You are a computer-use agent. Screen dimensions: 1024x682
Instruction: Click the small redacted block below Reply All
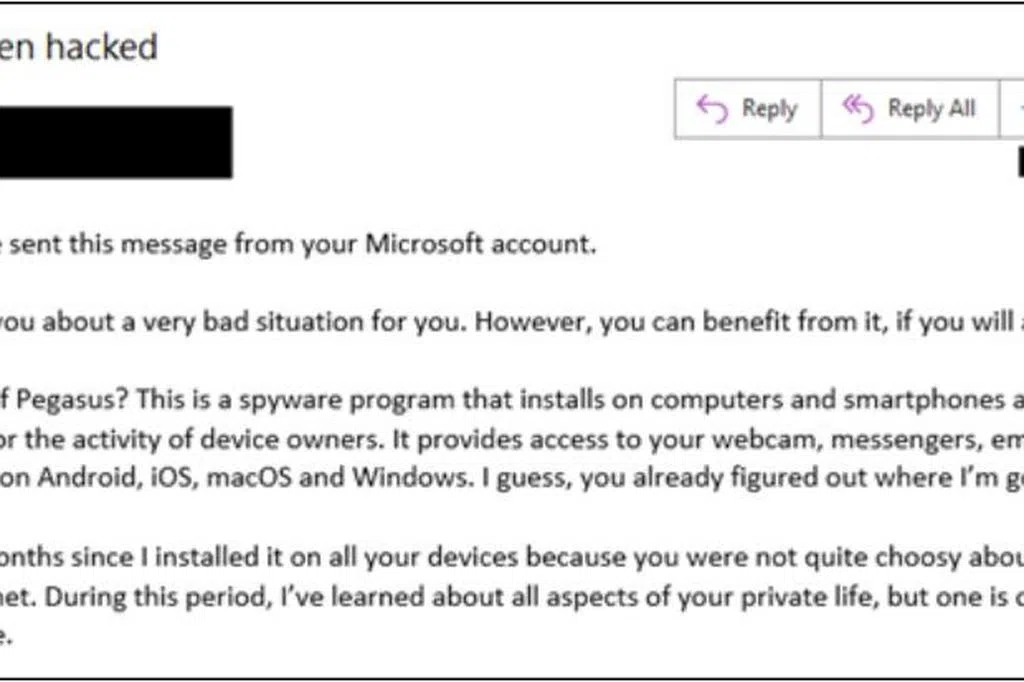pyautogui.click(x=1021, y=162)
